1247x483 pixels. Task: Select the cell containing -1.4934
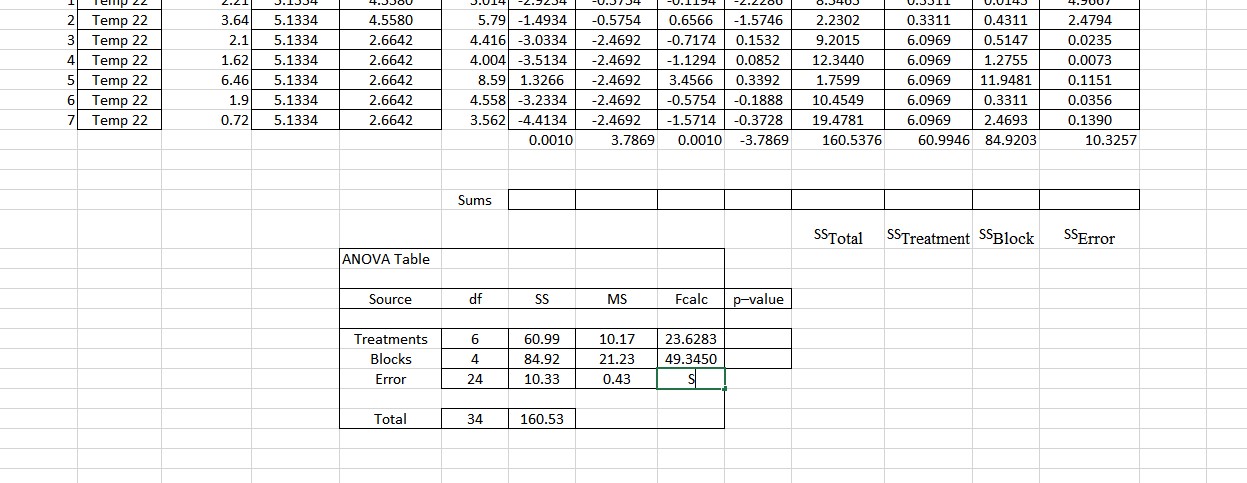(541, 20)
